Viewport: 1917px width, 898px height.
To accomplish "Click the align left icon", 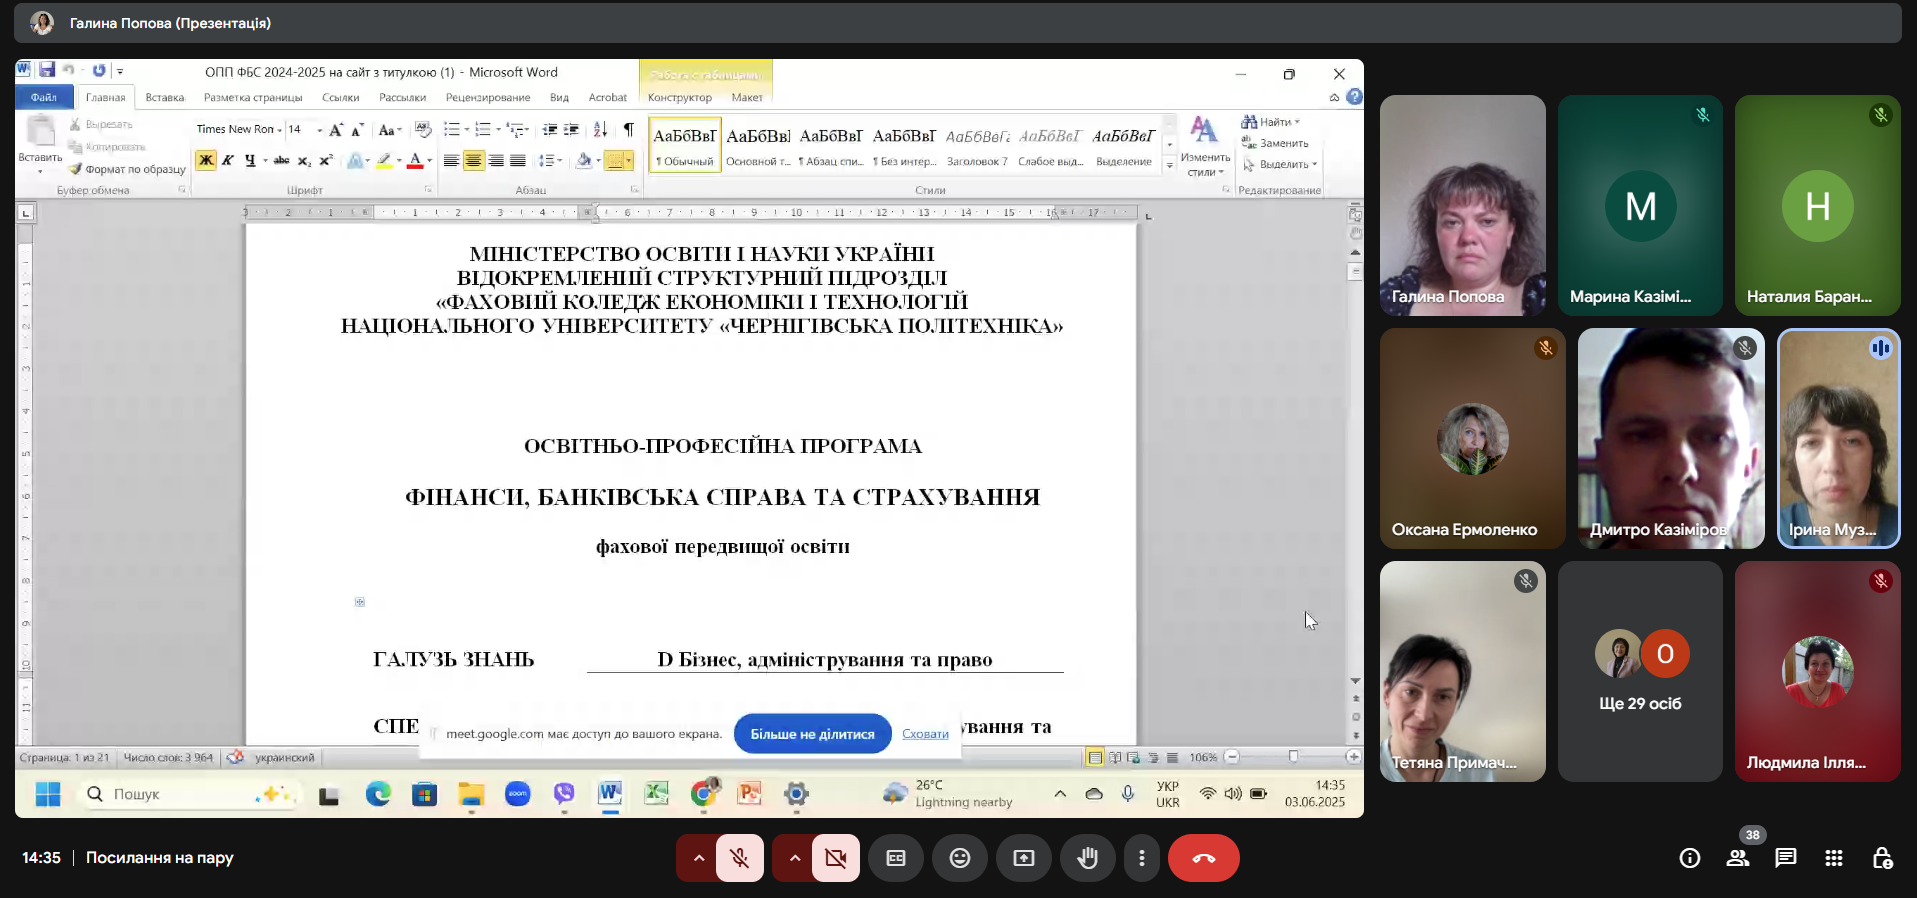I will point(451,160).
